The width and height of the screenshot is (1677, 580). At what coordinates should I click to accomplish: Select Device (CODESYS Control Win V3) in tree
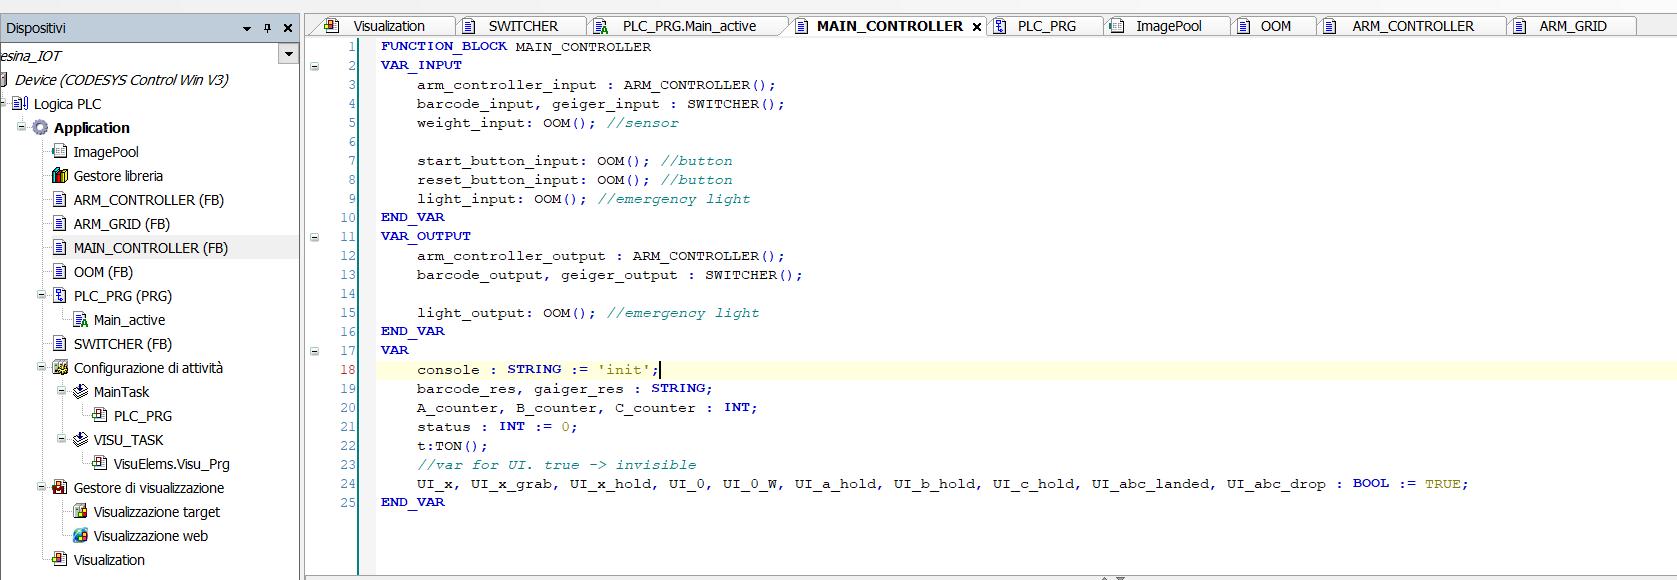click(121, 79)
